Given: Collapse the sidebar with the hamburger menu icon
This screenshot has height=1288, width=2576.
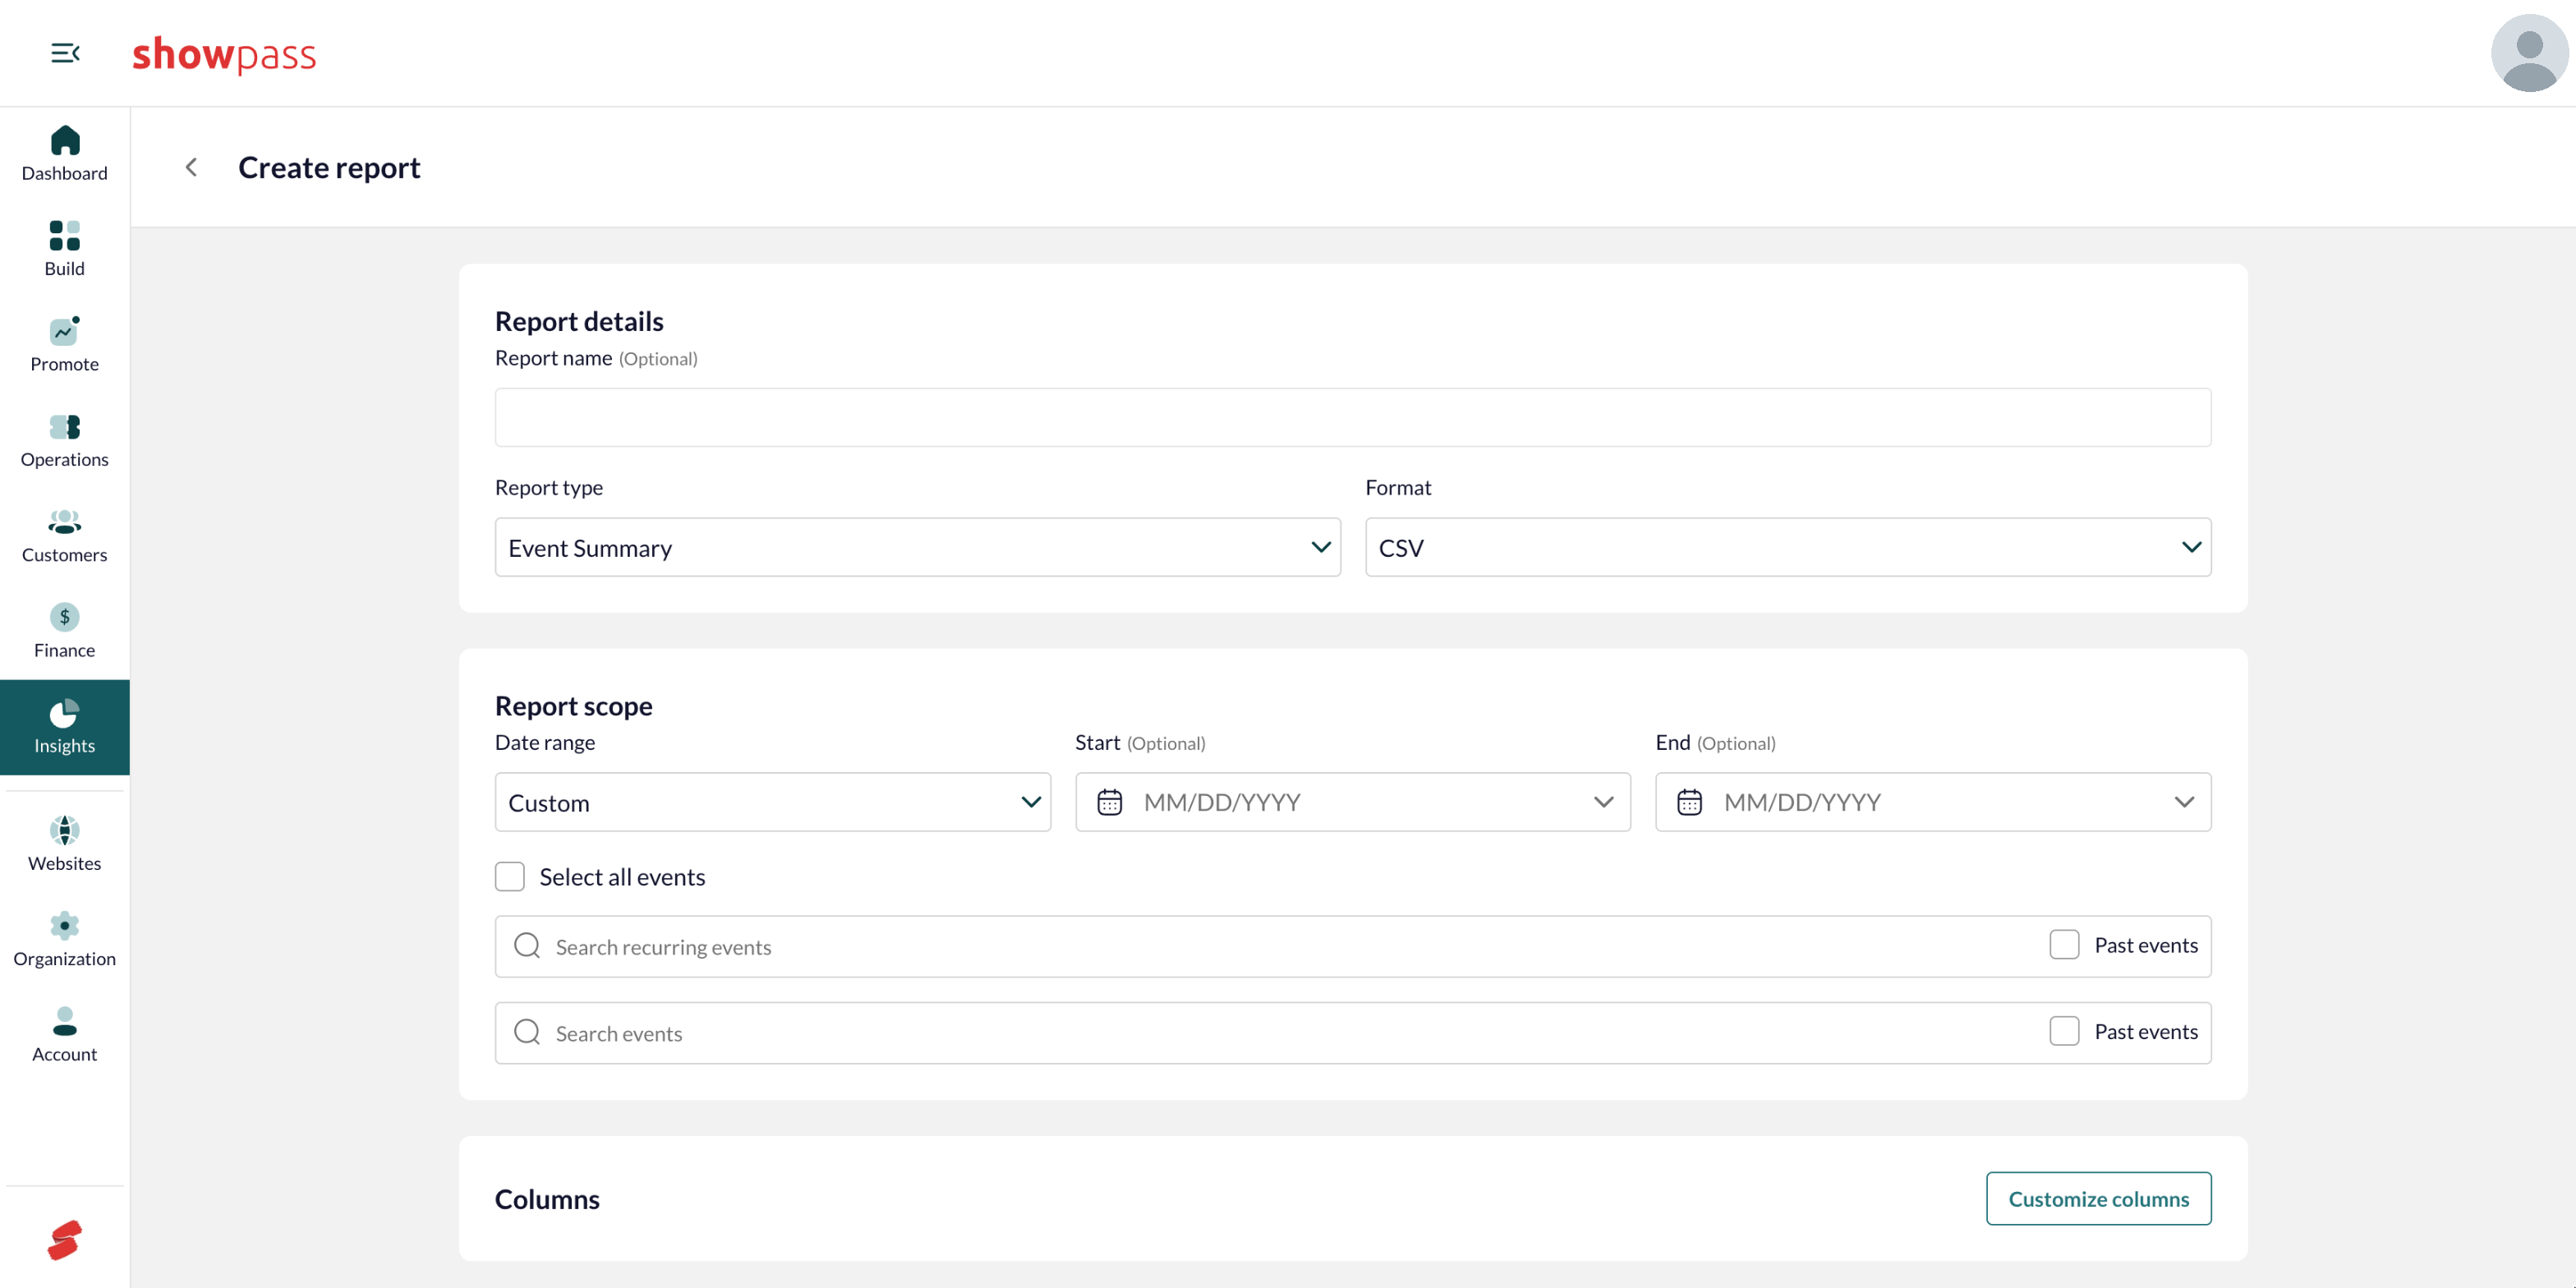Looking at the screenshot, I should (x=65, y=53).
